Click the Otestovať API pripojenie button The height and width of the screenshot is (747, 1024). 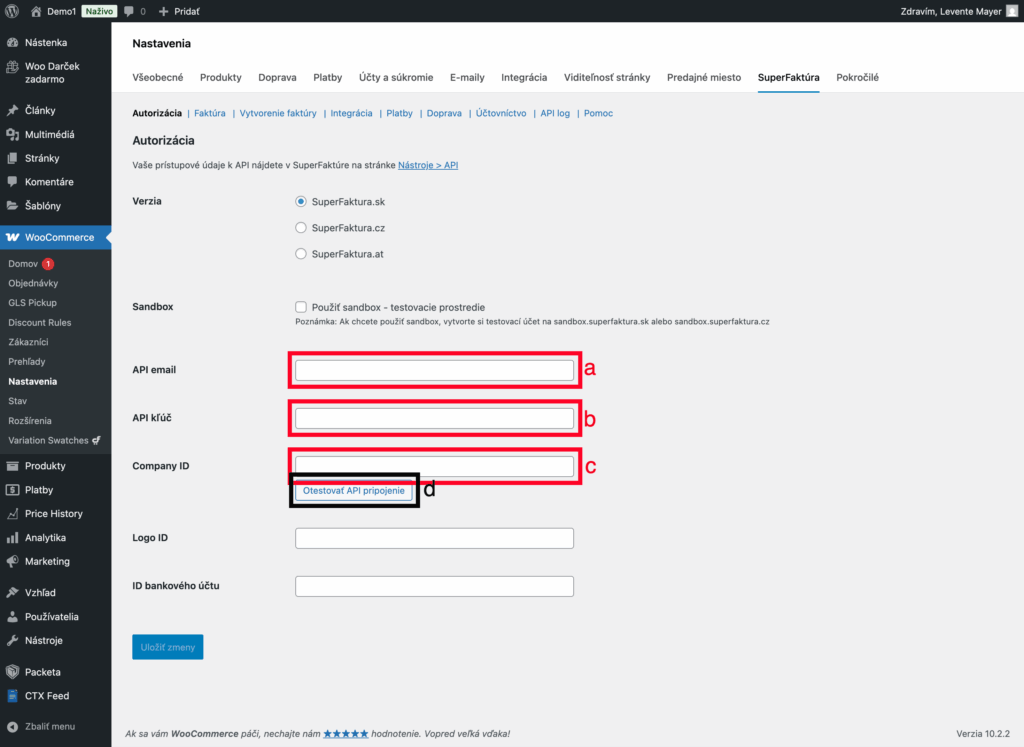pos(354,491)
